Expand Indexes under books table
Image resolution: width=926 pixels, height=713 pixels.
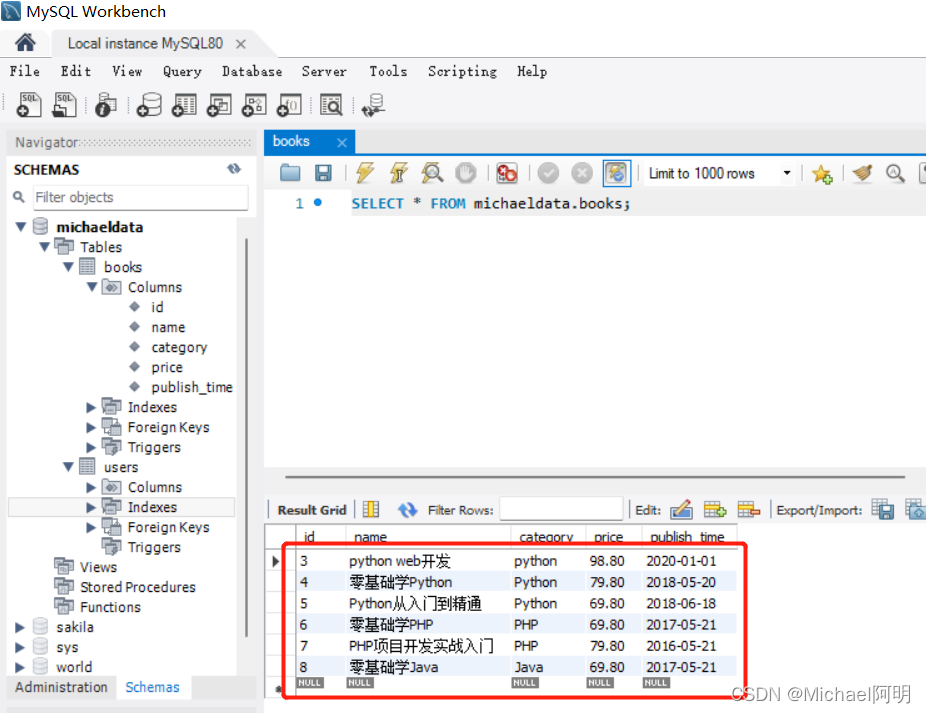(91, 407)
